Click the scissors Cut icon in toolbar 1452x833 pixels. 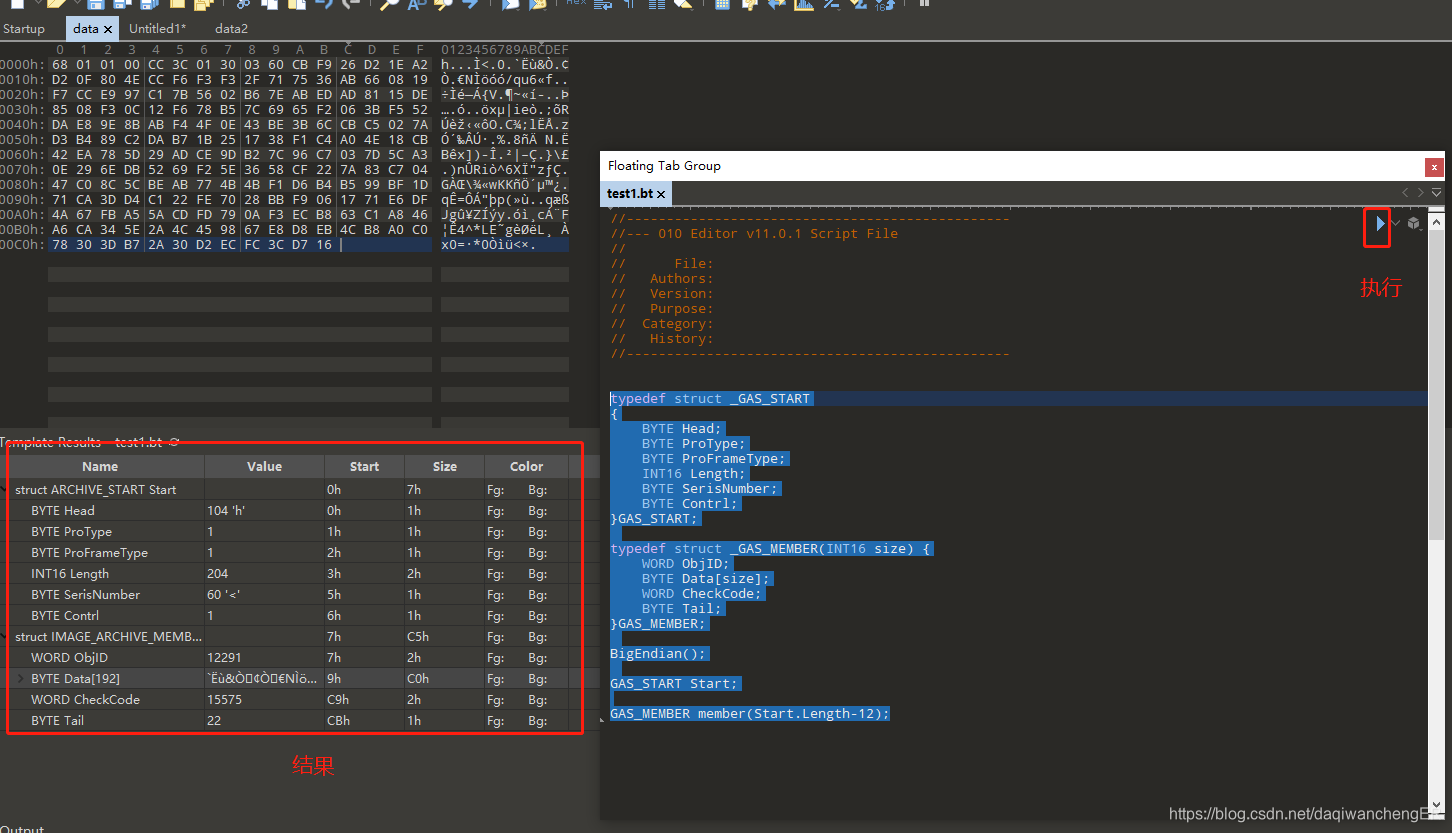(243, 4)
